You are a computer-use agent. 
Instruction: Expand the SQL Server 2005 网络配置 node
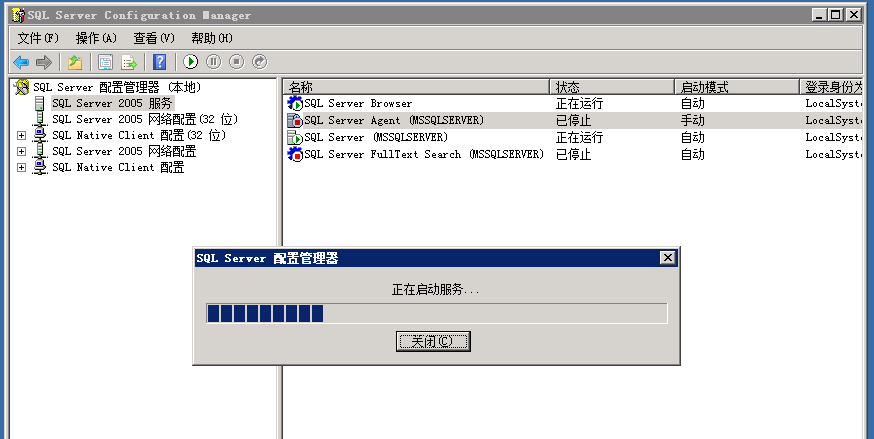[21, 151]
